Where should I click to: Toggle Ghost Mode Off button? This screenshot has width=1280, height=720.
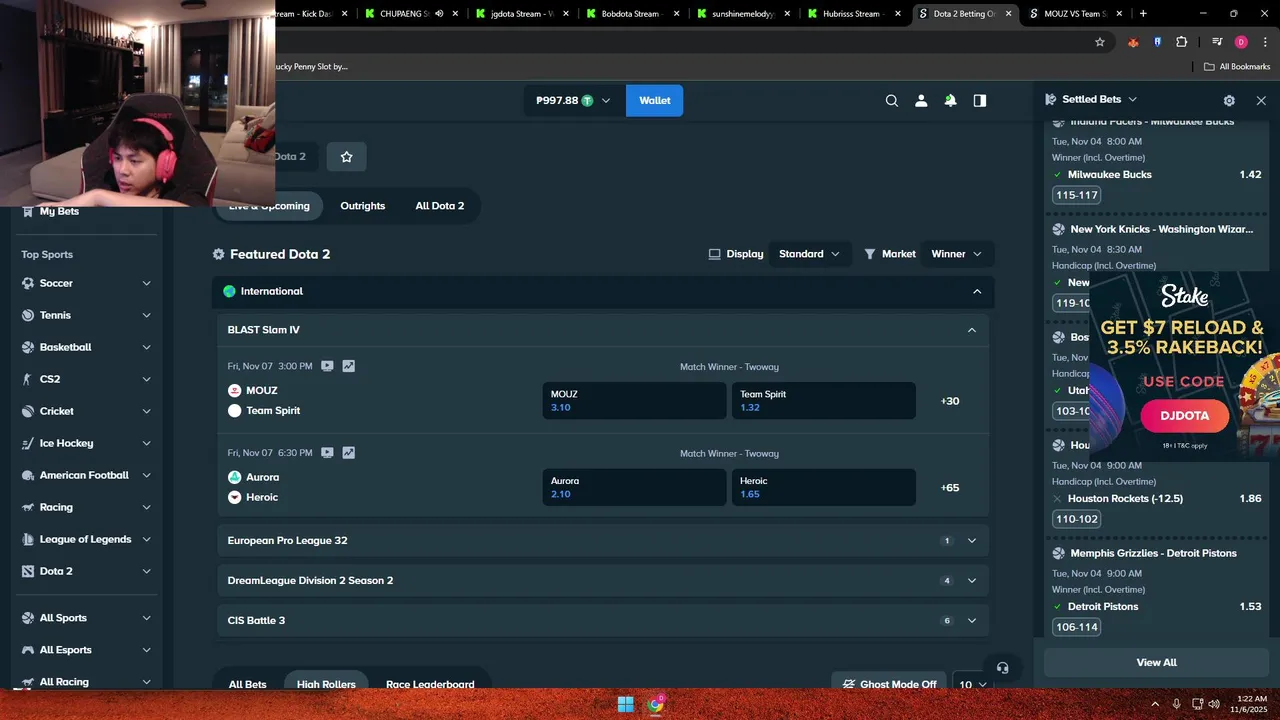coord(891,684)
